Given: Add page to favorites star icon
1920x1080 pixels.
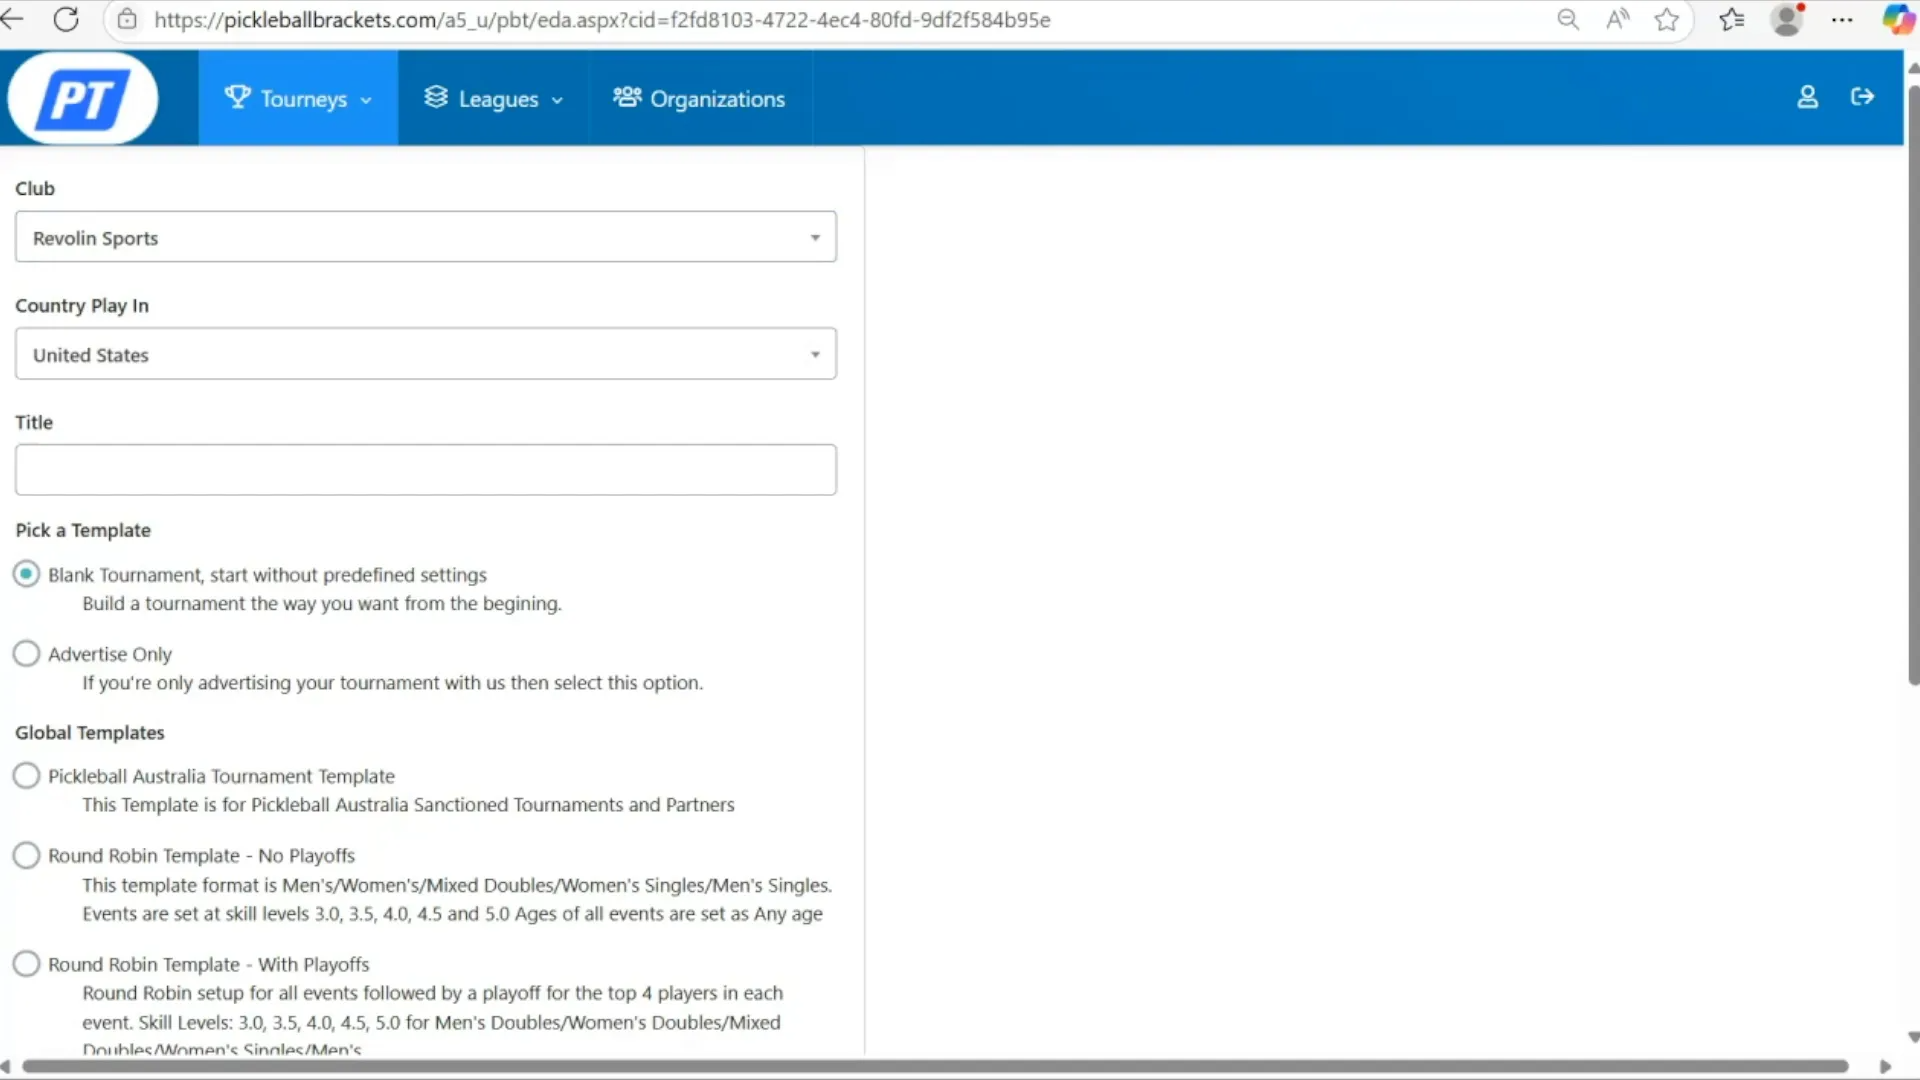Looking at the screenshot, I should pyautogui.click(x=1666, y=20).
